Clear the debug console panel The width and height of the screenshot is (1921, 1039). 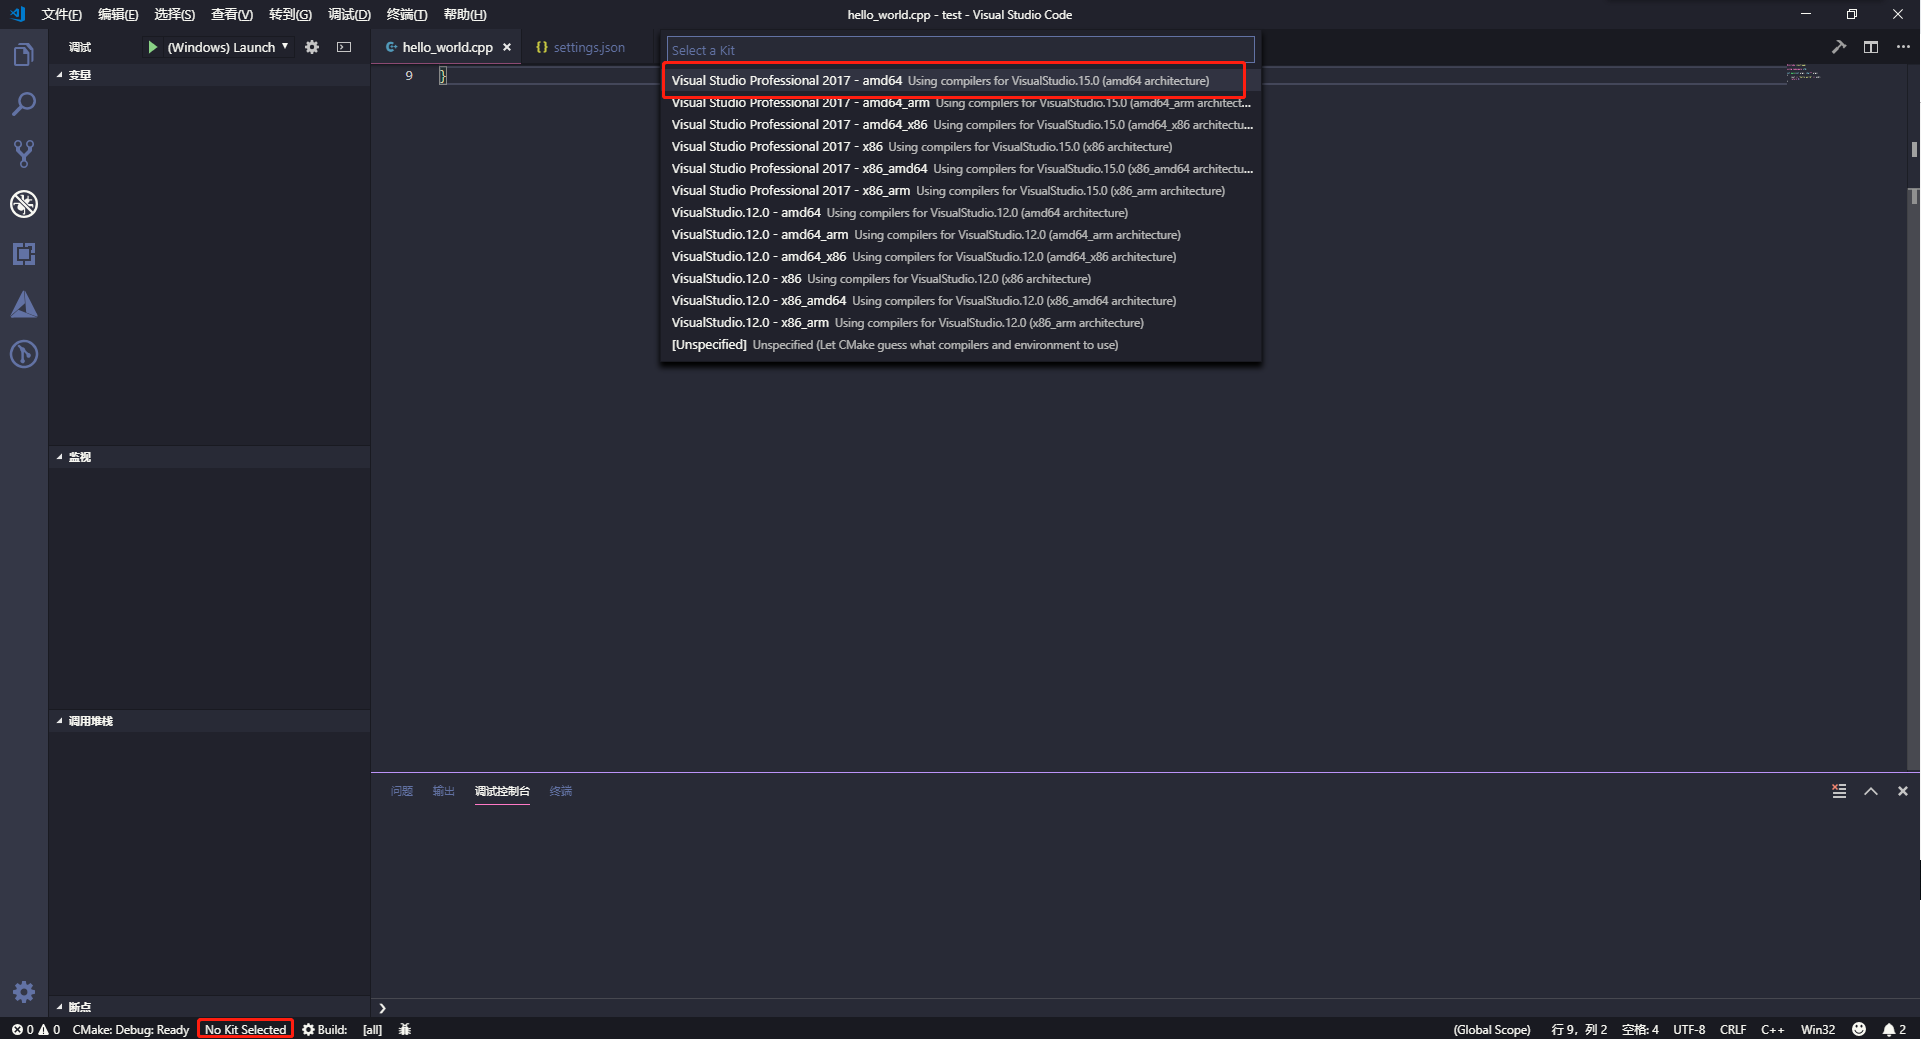click(1839, 791)
